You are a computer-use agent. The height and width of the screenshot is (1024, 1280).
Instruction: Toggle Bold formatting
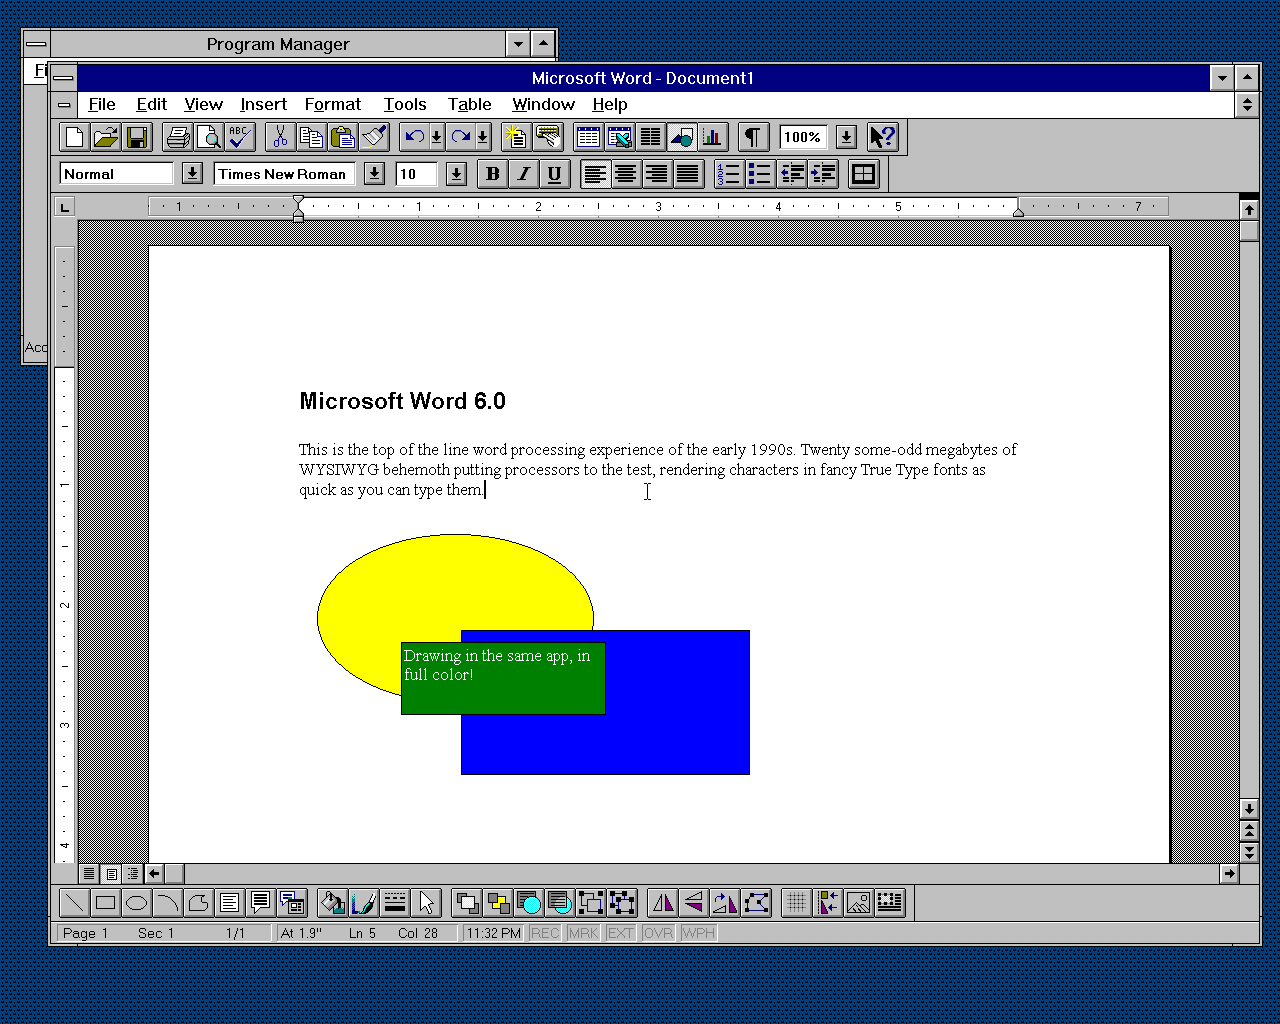coord(492,174)
